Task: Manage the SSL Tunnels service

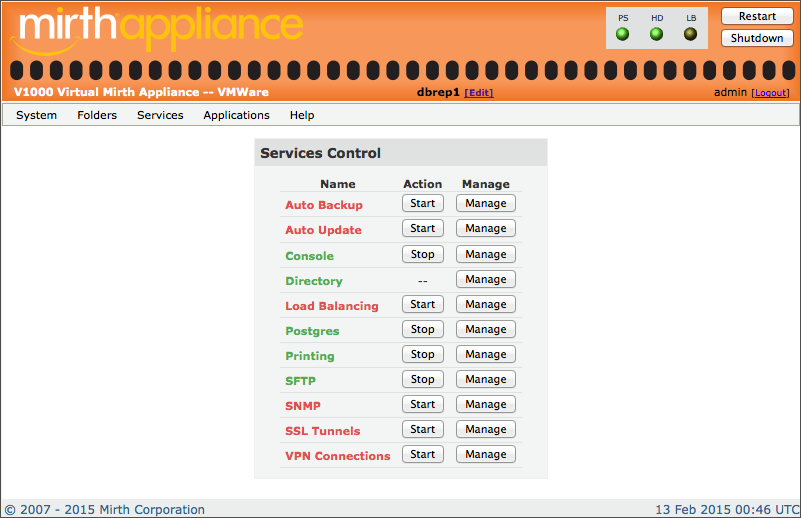Action: (486, 430)
